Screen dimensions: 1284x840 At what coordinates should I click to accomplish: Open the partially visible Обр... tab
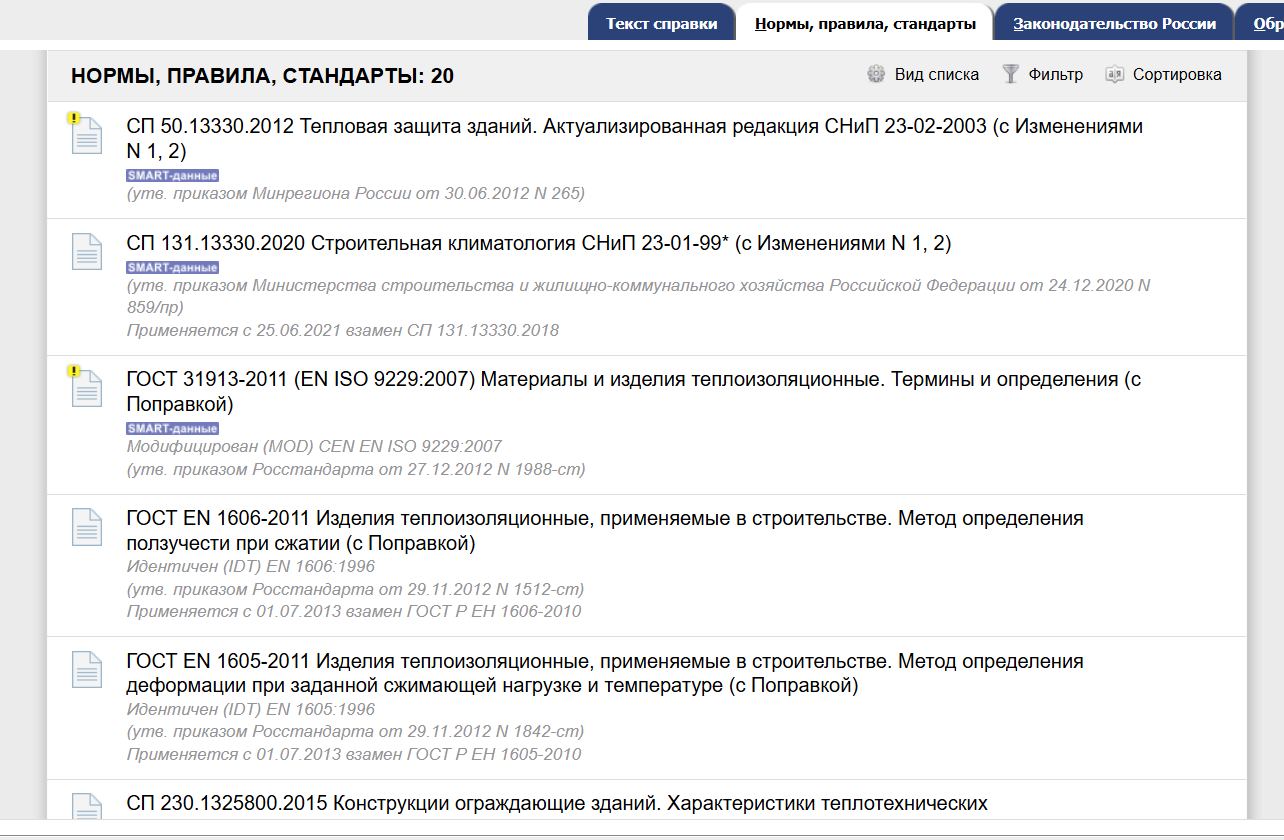pos(1261,23)
